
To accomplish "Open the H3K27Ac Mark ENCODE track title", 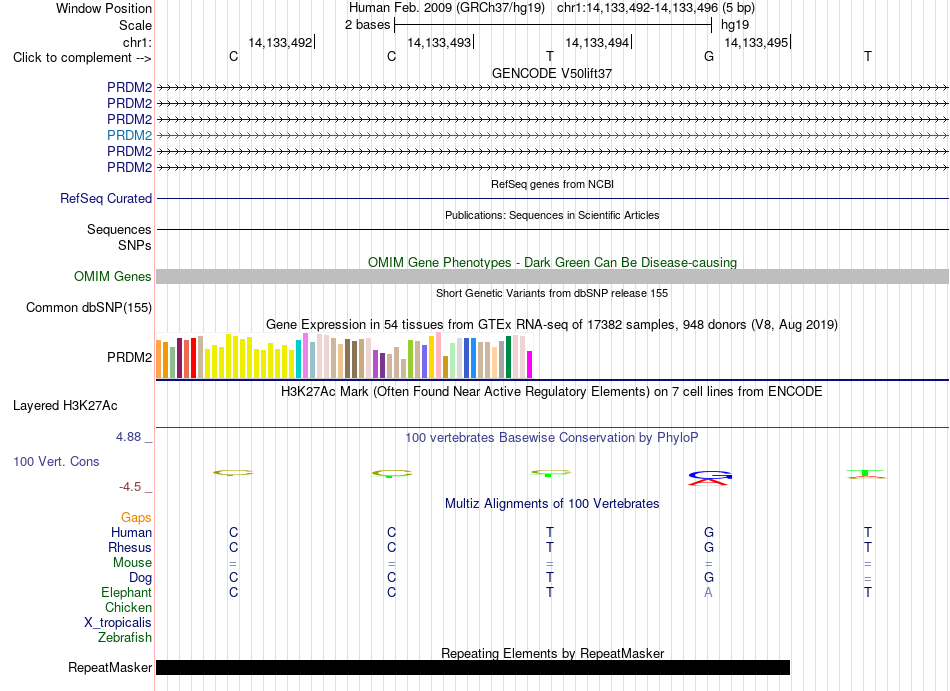I will point(552,391).
